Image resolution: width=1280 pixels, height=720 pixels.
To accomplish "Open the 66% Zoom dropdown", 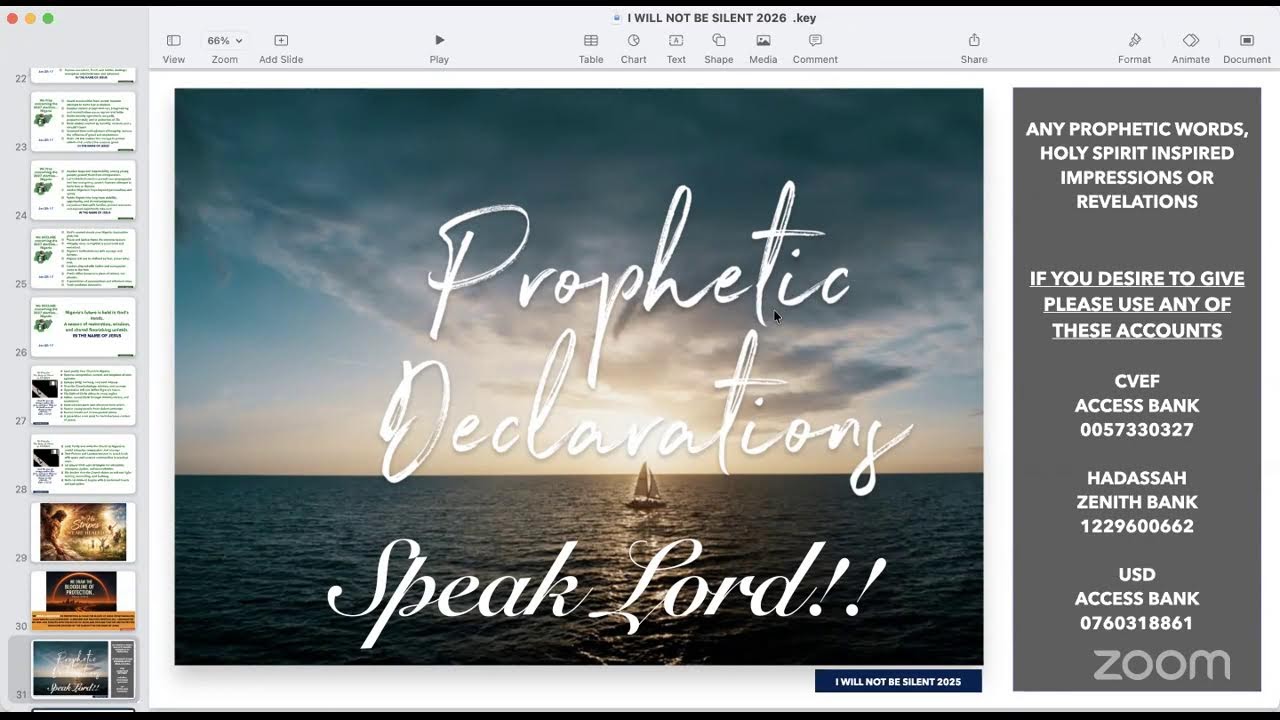I will pos(224,41).
